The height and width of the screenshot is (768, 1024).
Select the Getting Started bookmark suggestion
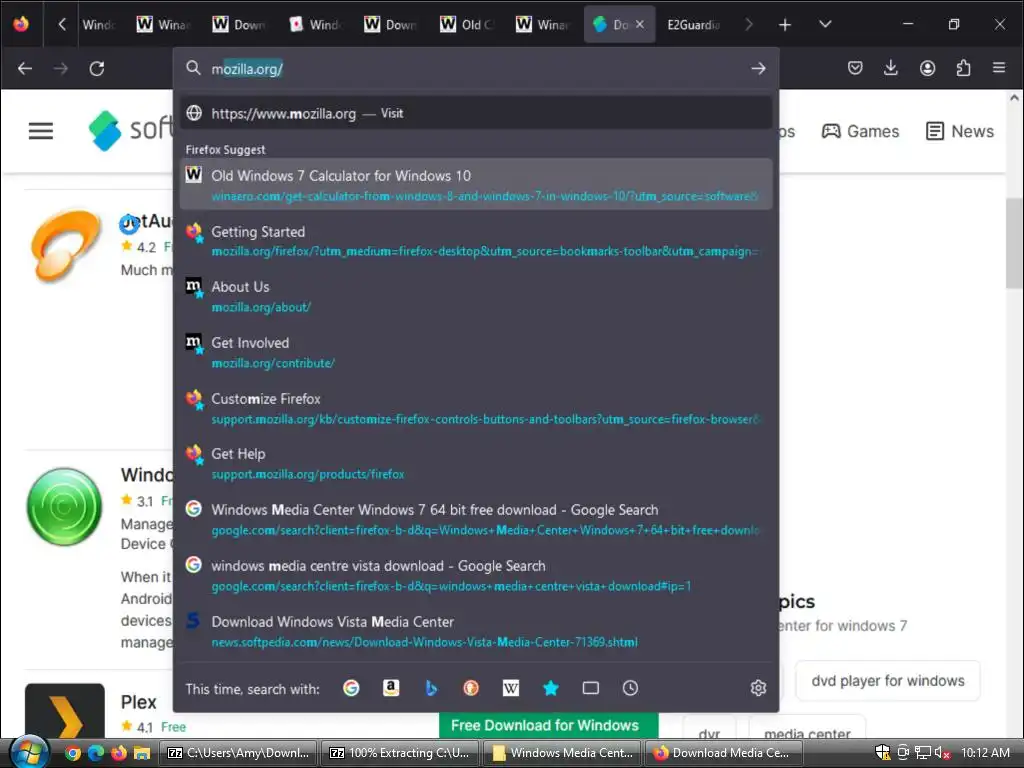476,240
